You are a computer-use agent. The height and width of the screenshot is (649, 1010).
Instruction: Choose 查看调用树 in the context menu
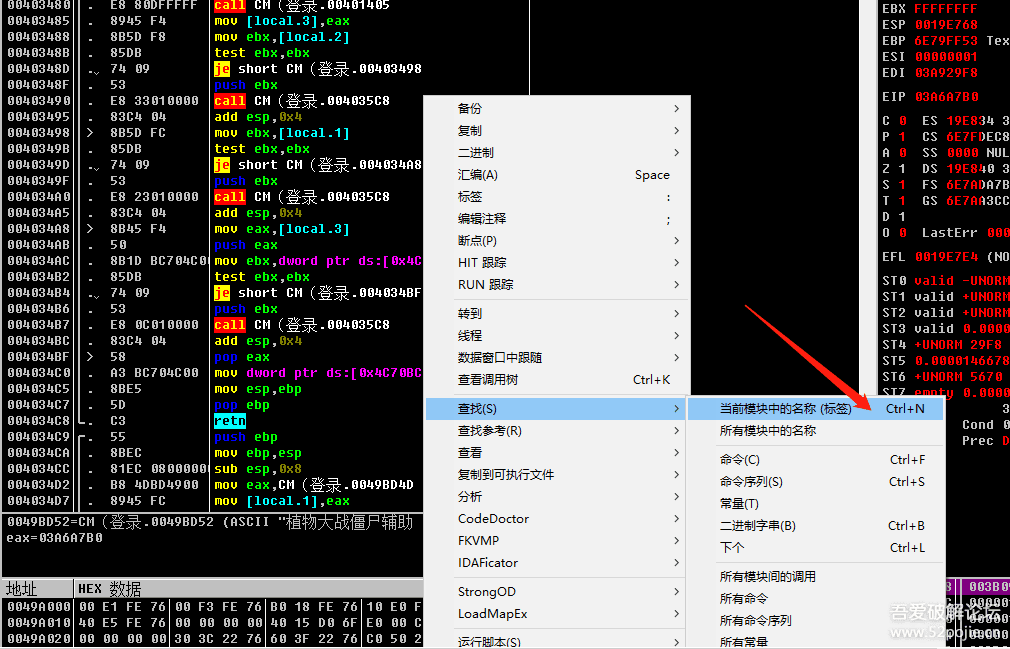[x=487, y=380]
